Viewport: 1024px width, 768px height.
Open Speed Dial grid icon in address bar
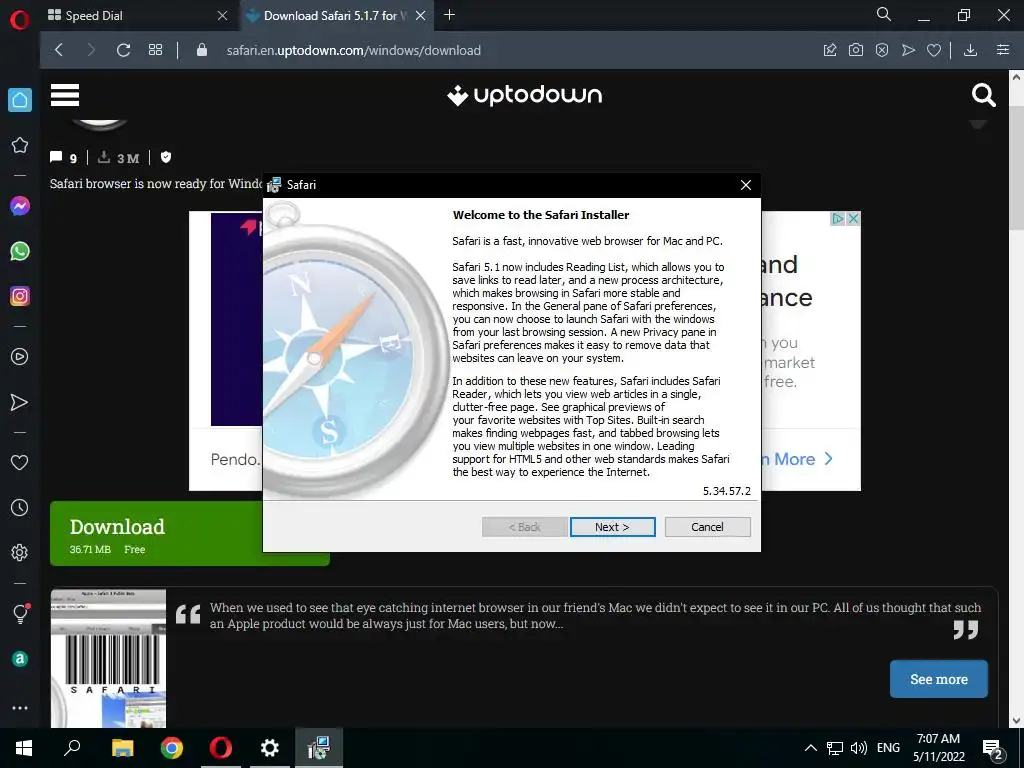click(155, 50)
